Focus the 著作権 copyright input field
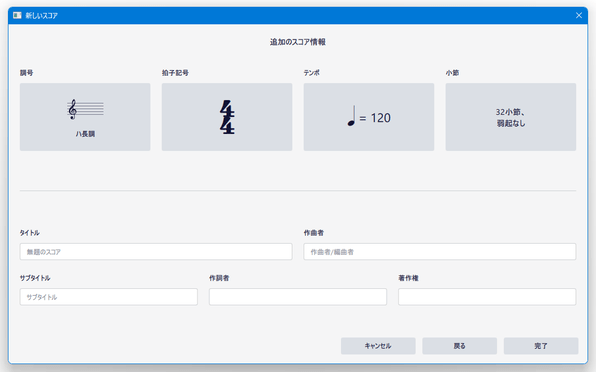Image resolution: width=596 pixels, height=372 pixels. coord(487,297)
